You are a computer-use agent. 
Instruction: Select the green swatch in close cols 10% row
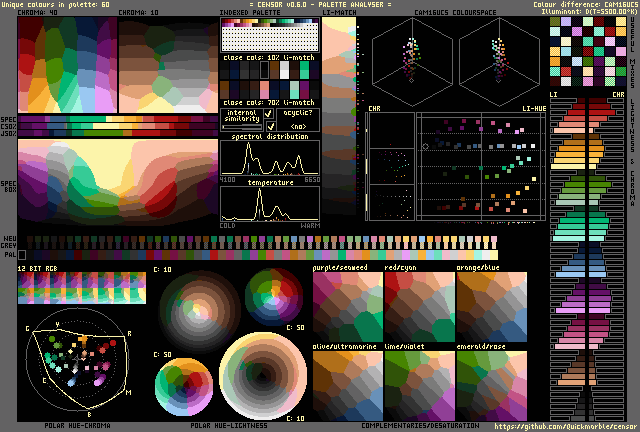click(304, 70)
